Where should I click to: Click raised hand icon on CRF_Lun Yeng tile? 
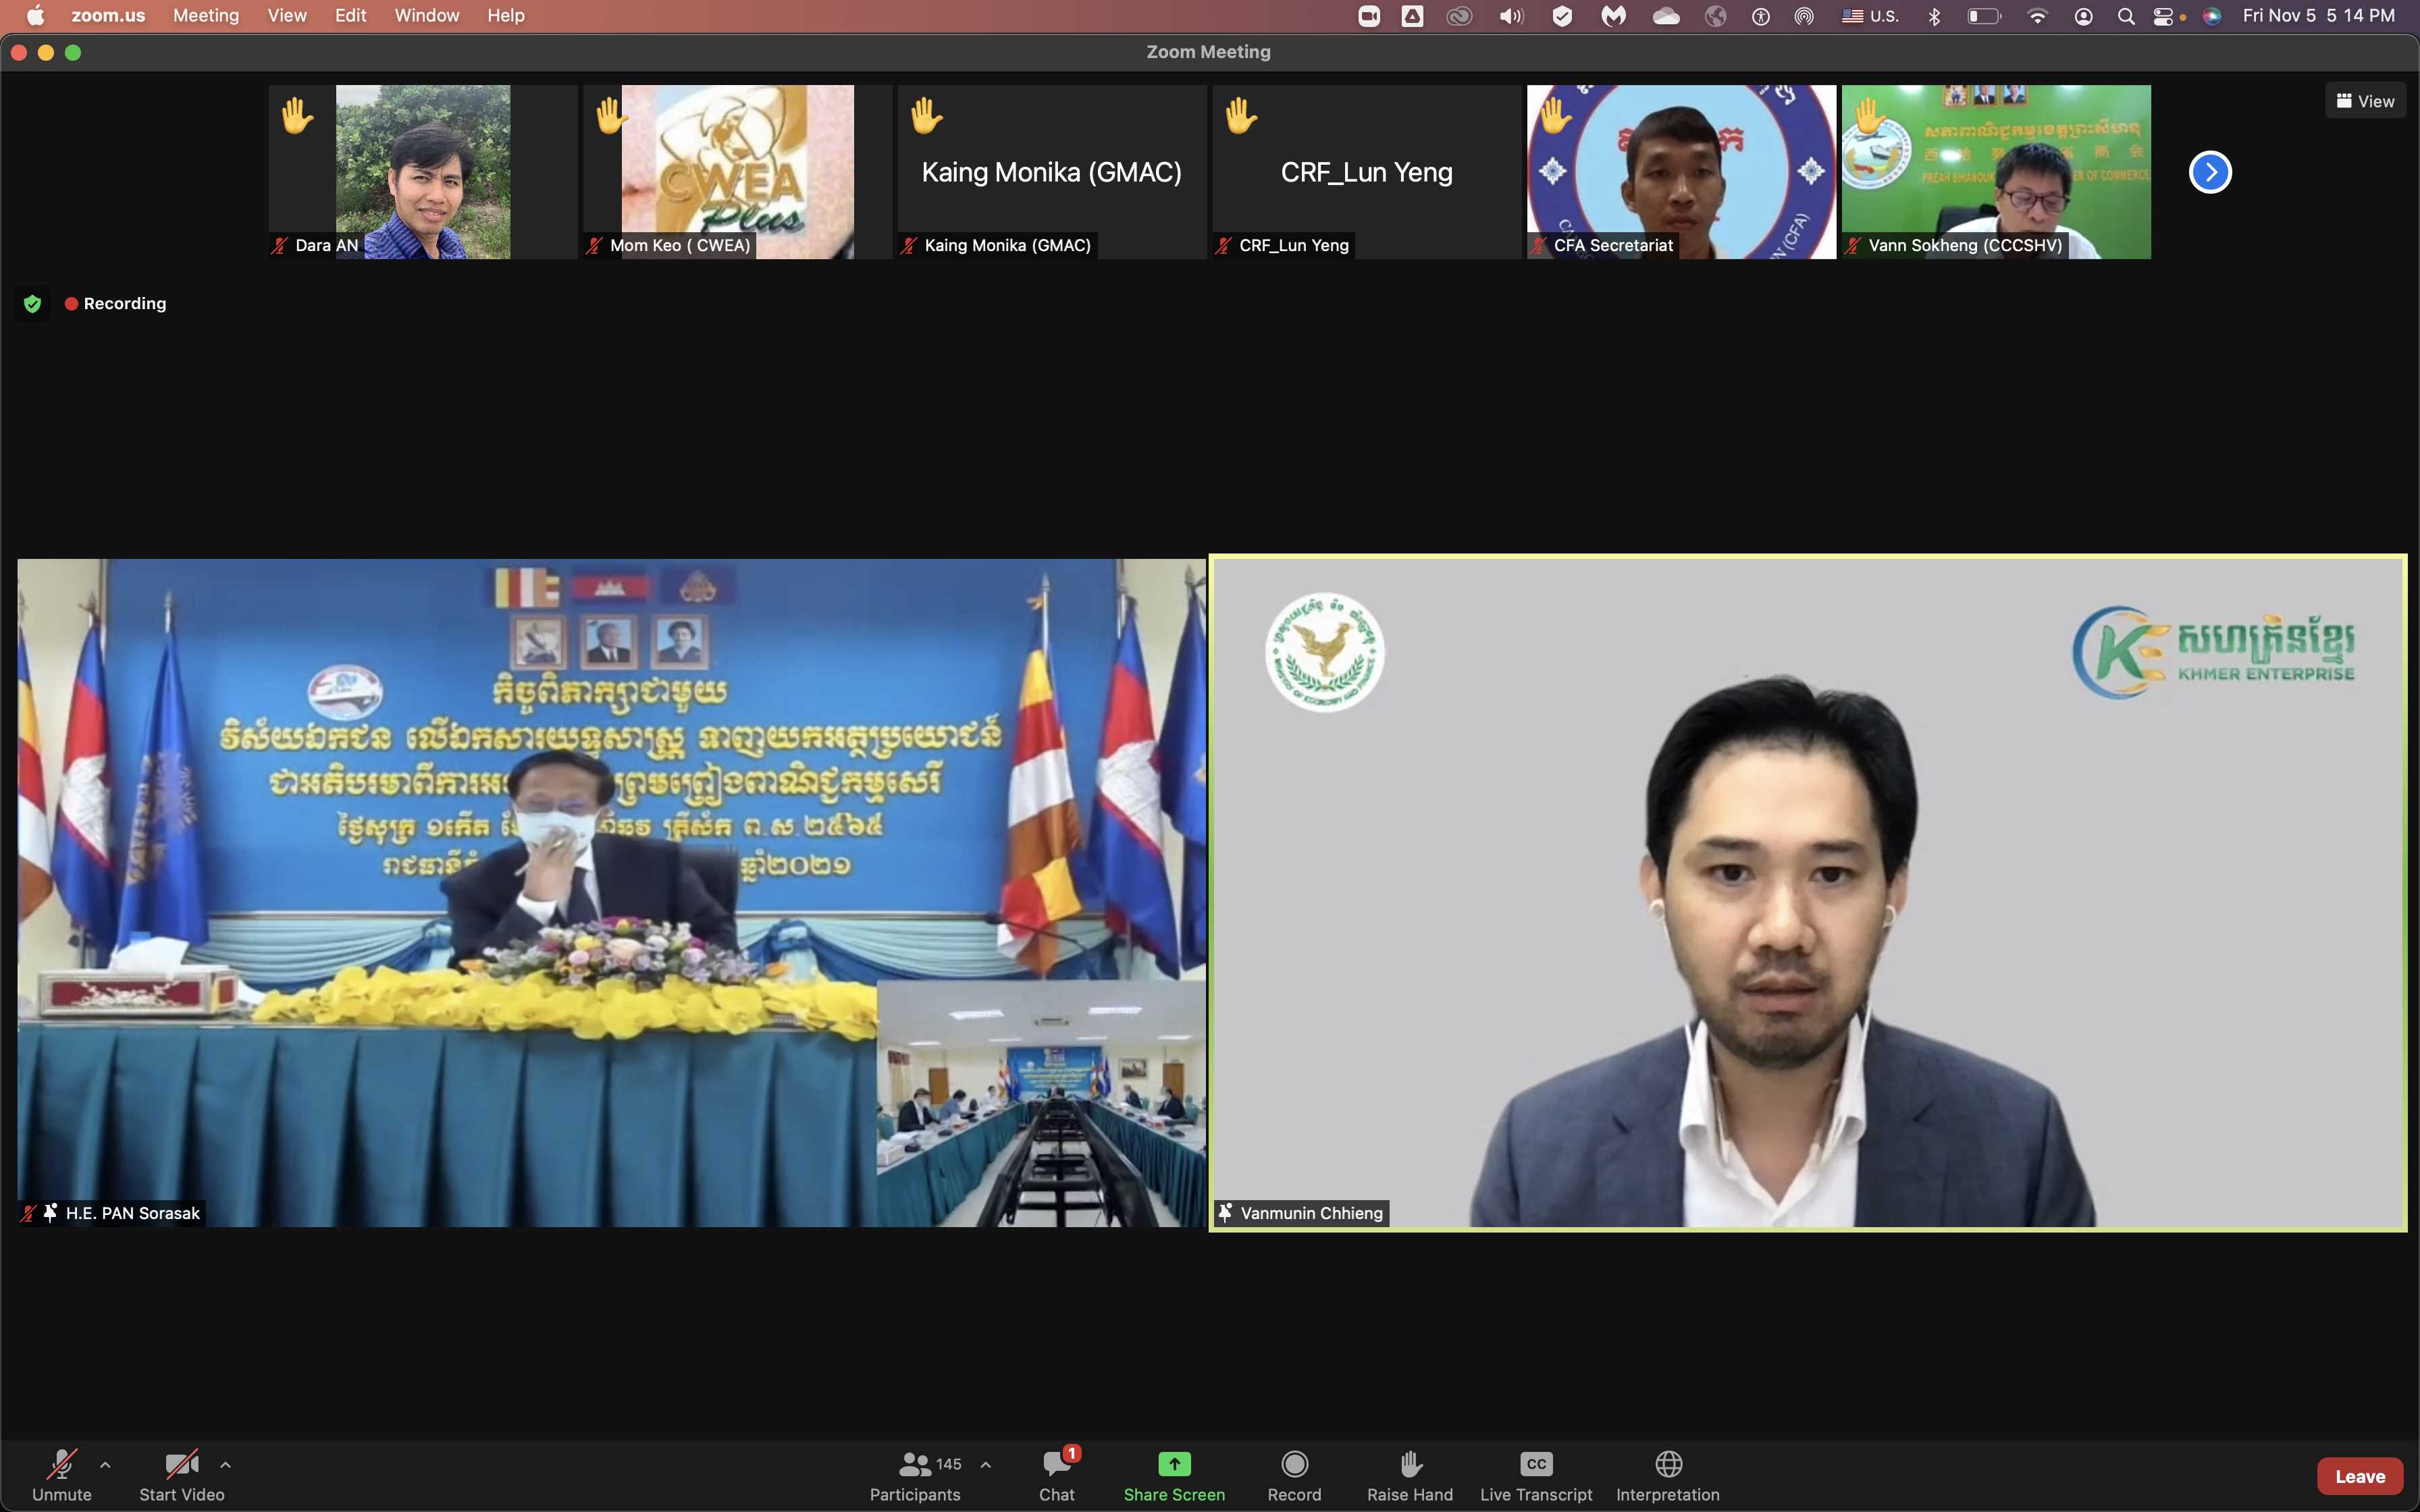tap(1241, 116)
